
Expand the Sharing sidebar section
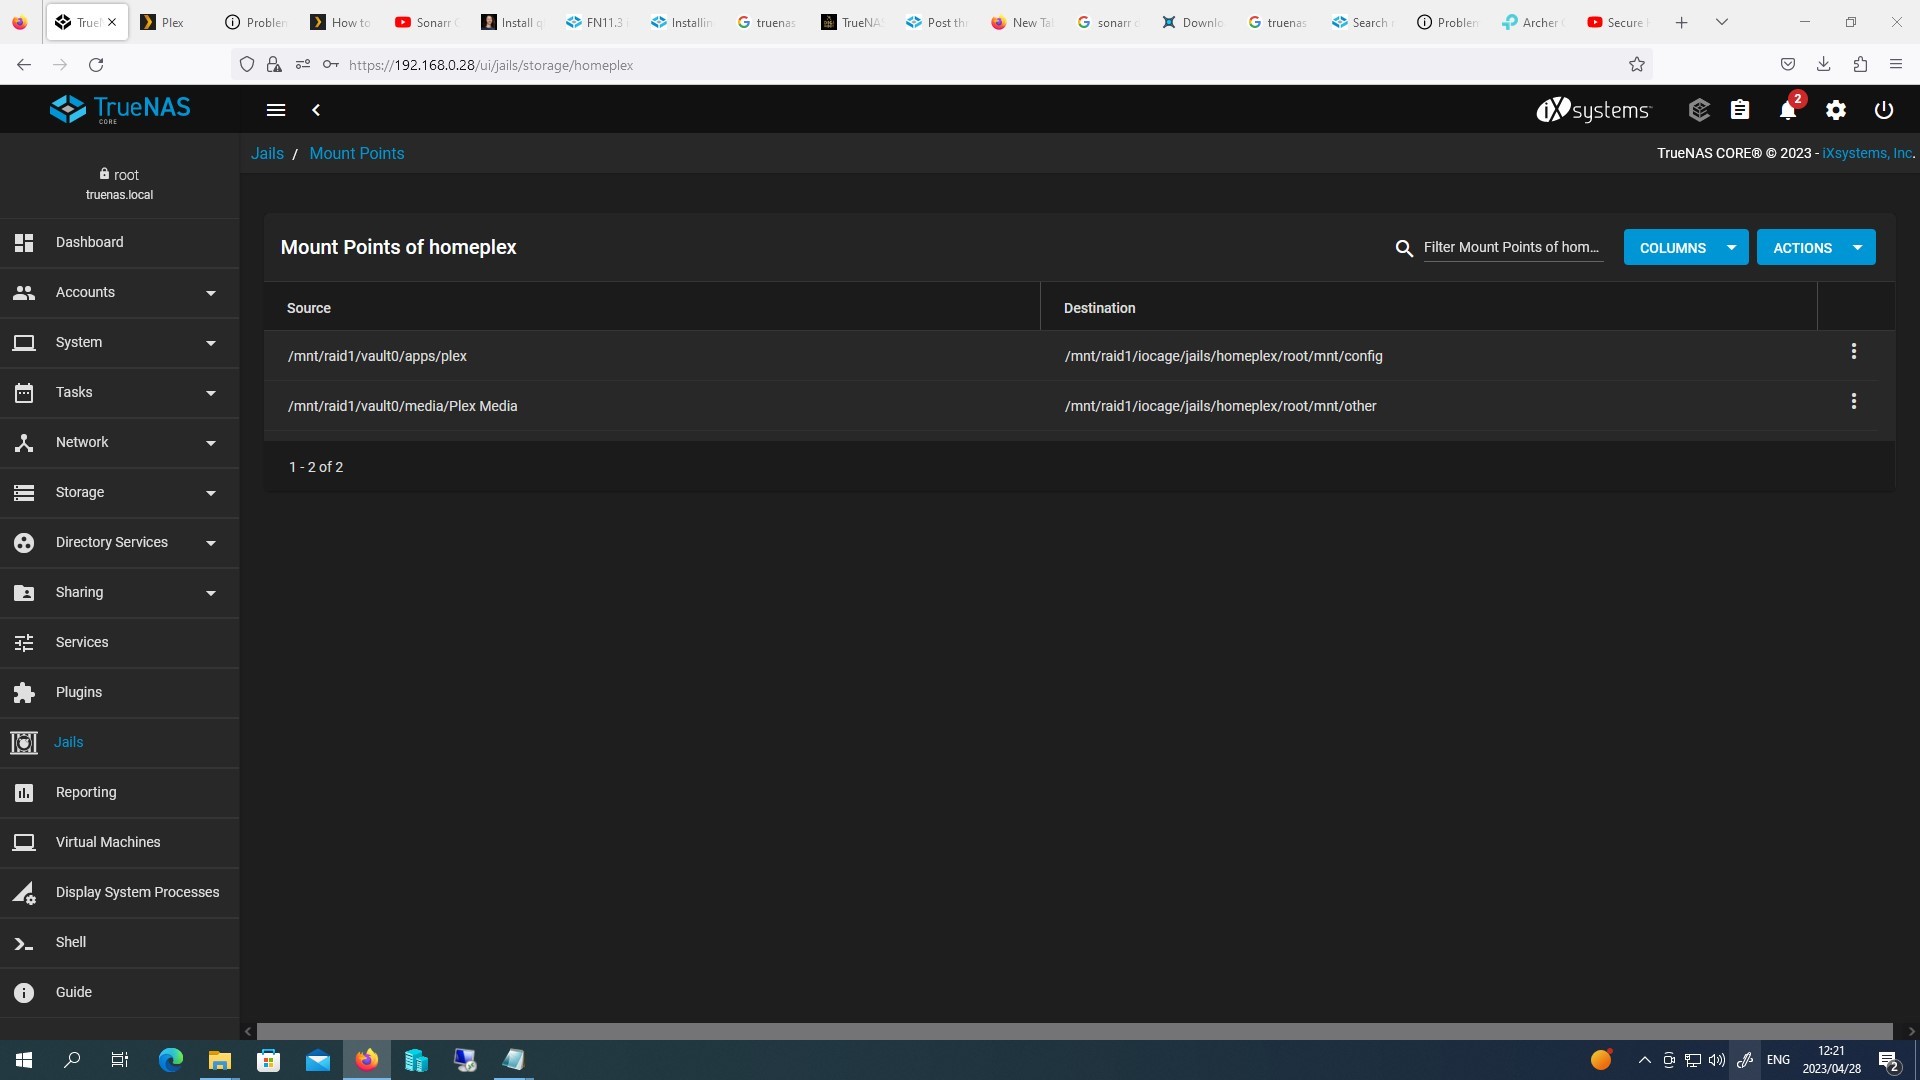click(x=120, y=592)
